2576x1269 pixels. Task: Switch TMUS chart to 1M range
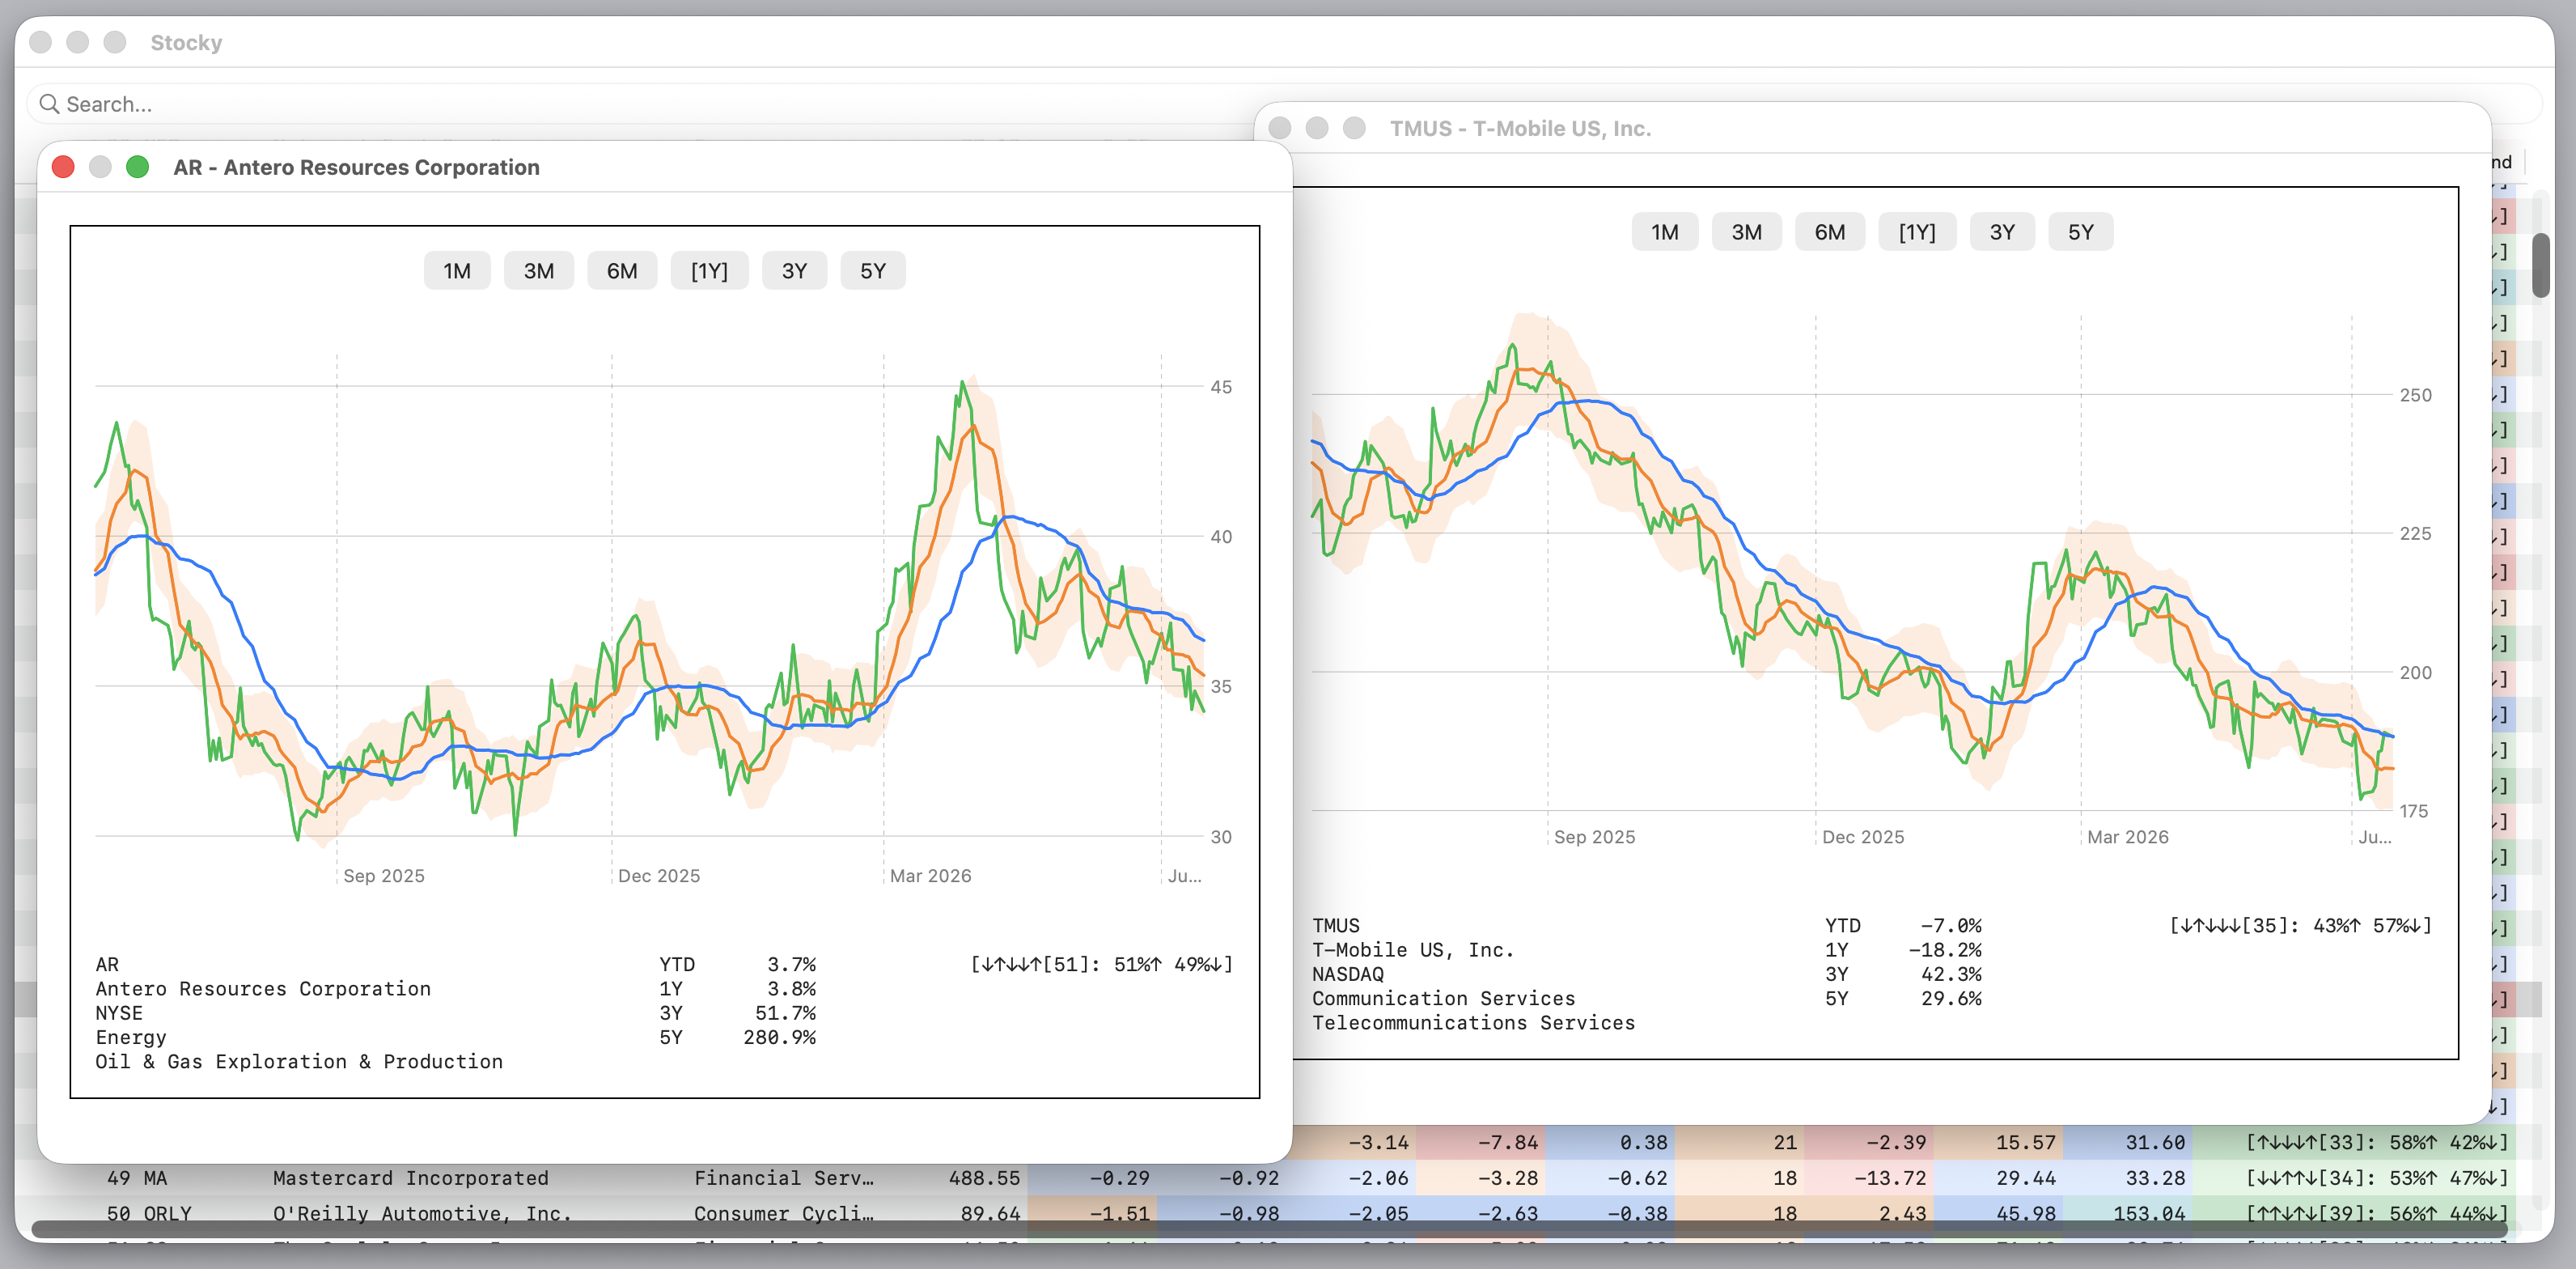click(x=1665, y=232)
